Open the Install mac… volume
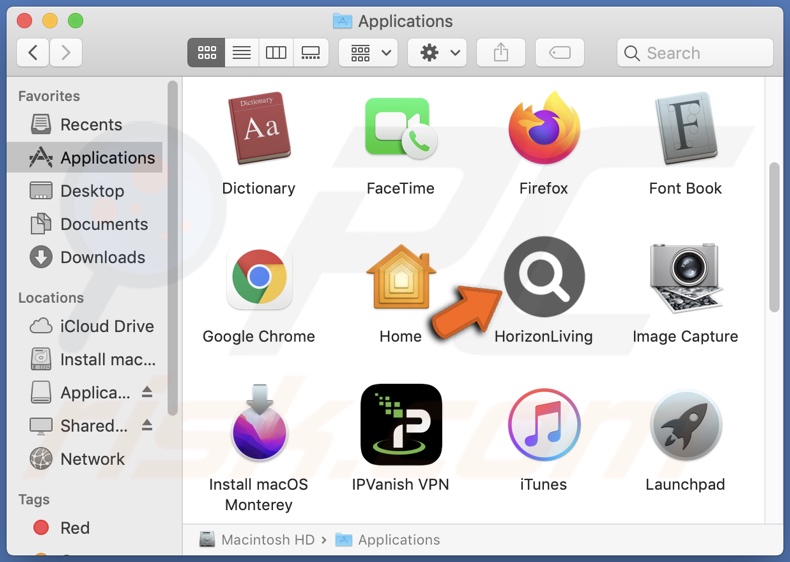The height and width of the screenshot is (562, 790). [85, 359]
